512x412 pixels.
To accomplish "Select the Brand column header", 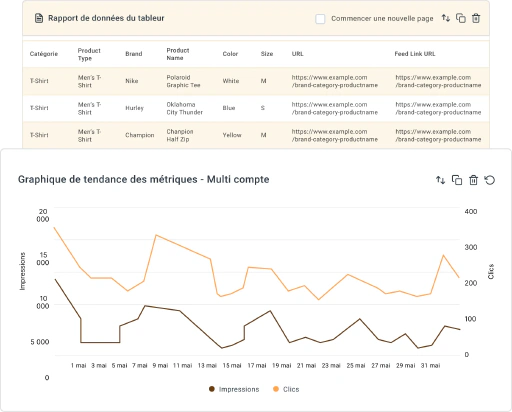I will click(134, 54).
